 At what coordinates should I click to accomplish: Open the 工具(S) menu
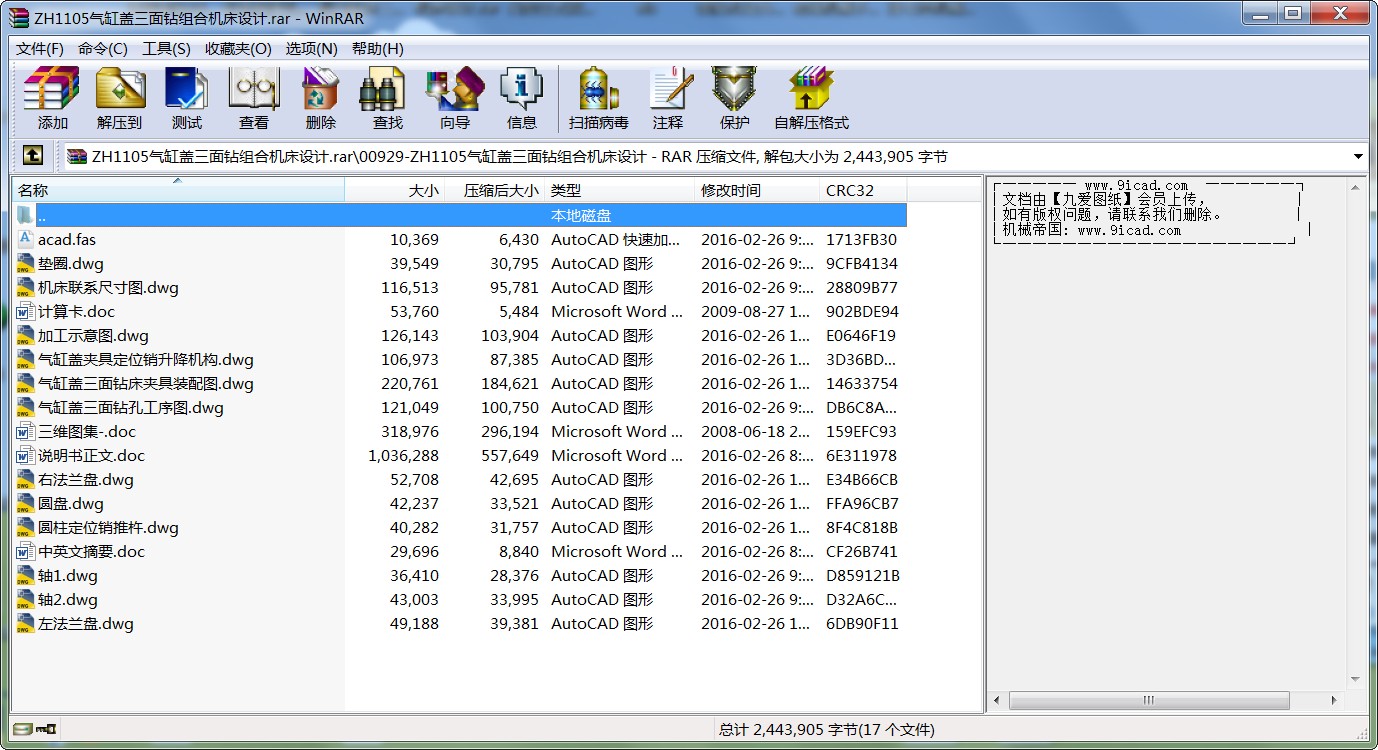[x=166, y=48]
